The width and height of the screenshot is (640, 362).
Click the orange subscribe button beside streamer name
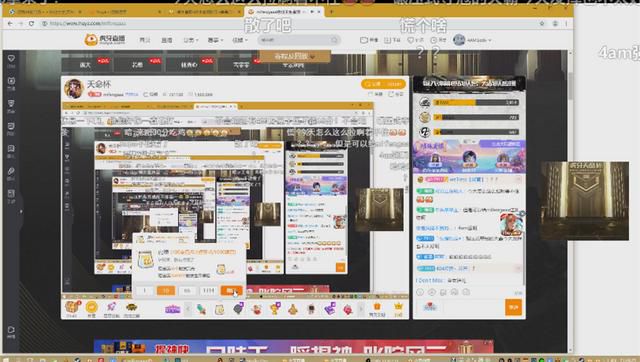coord(383,84)
